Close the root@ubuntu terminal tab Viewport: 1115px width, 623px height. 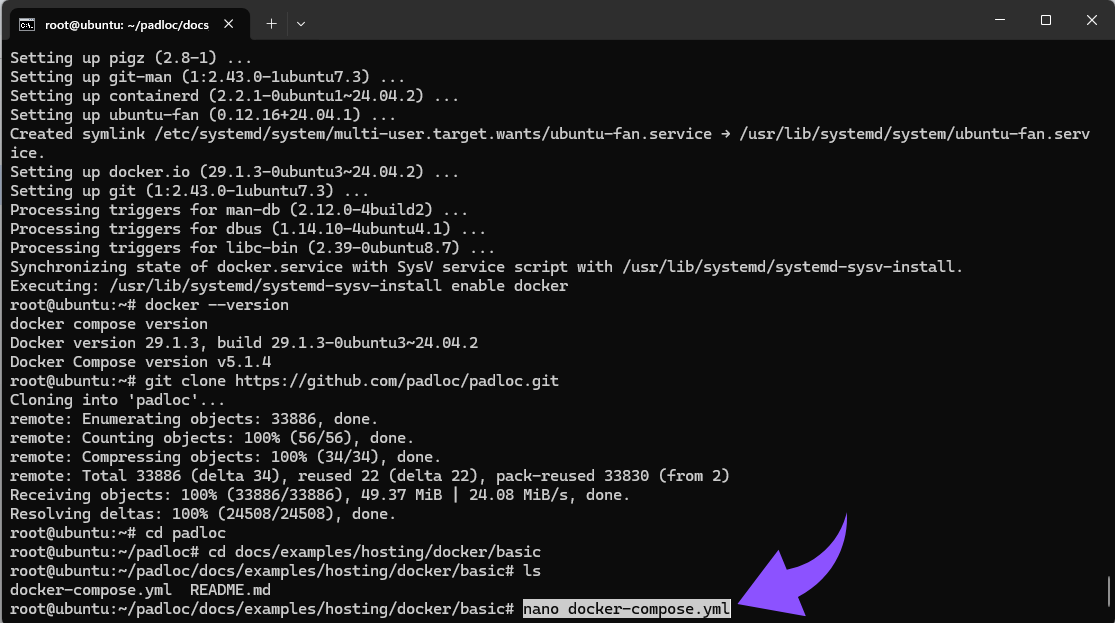(228, 24)
